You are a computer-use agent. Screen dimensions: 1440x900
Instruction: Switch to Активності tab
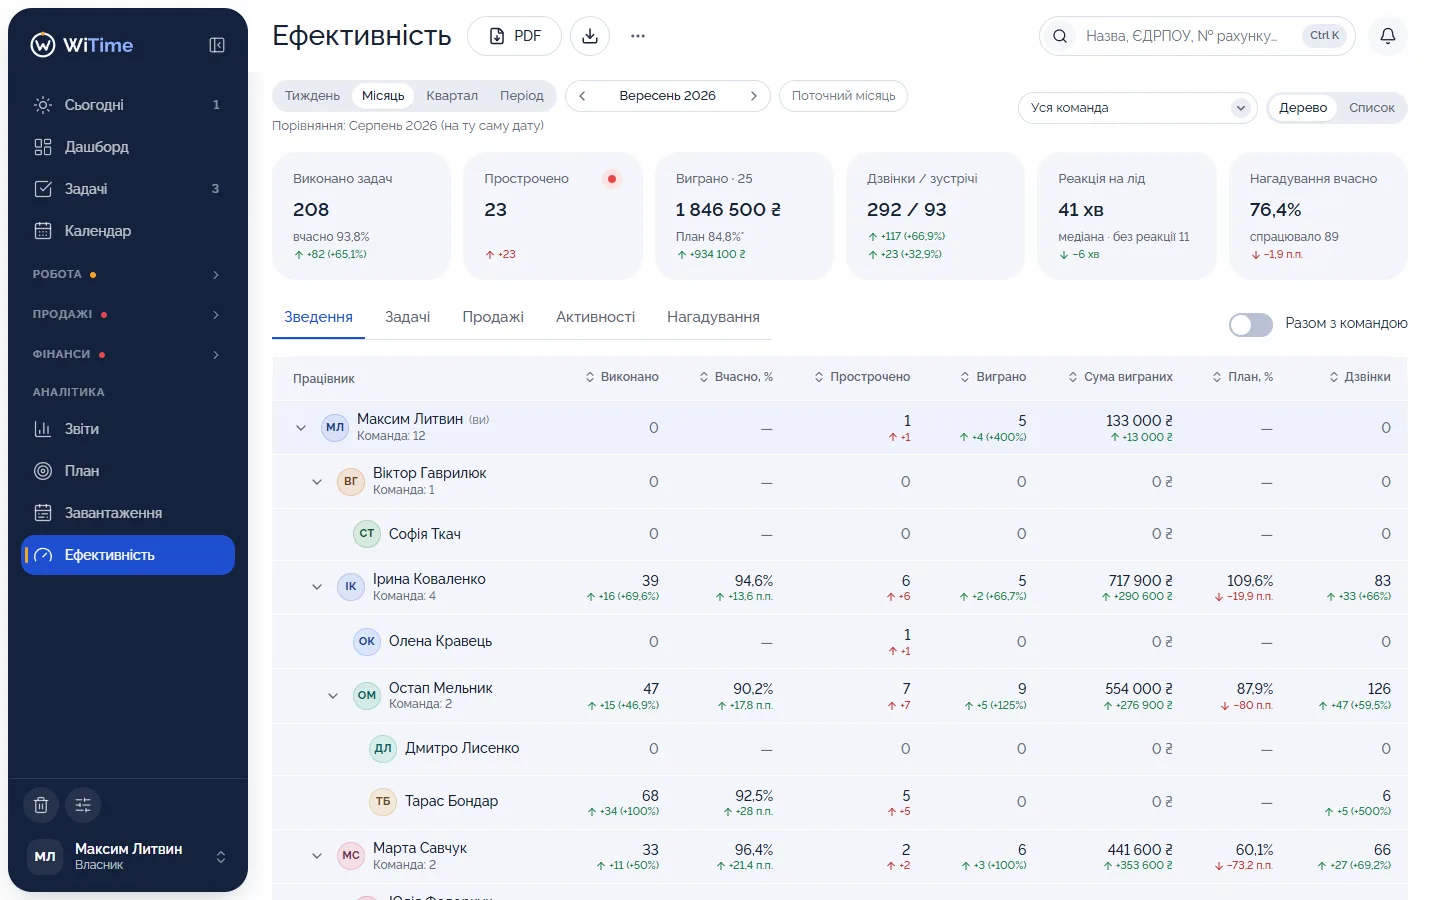595,317
